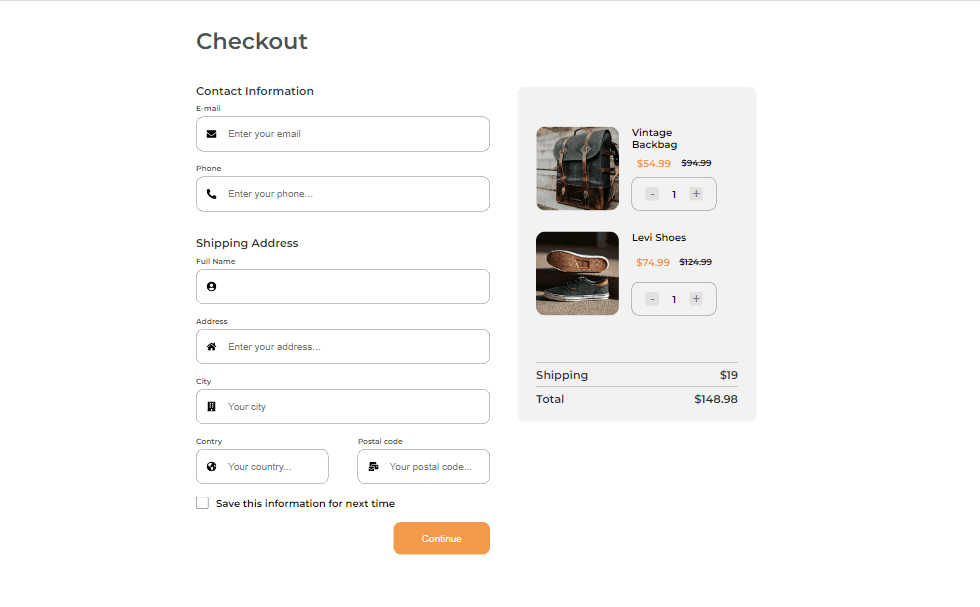Click the Levi Shoes product title
980x607 pixels.
point(659,238)
